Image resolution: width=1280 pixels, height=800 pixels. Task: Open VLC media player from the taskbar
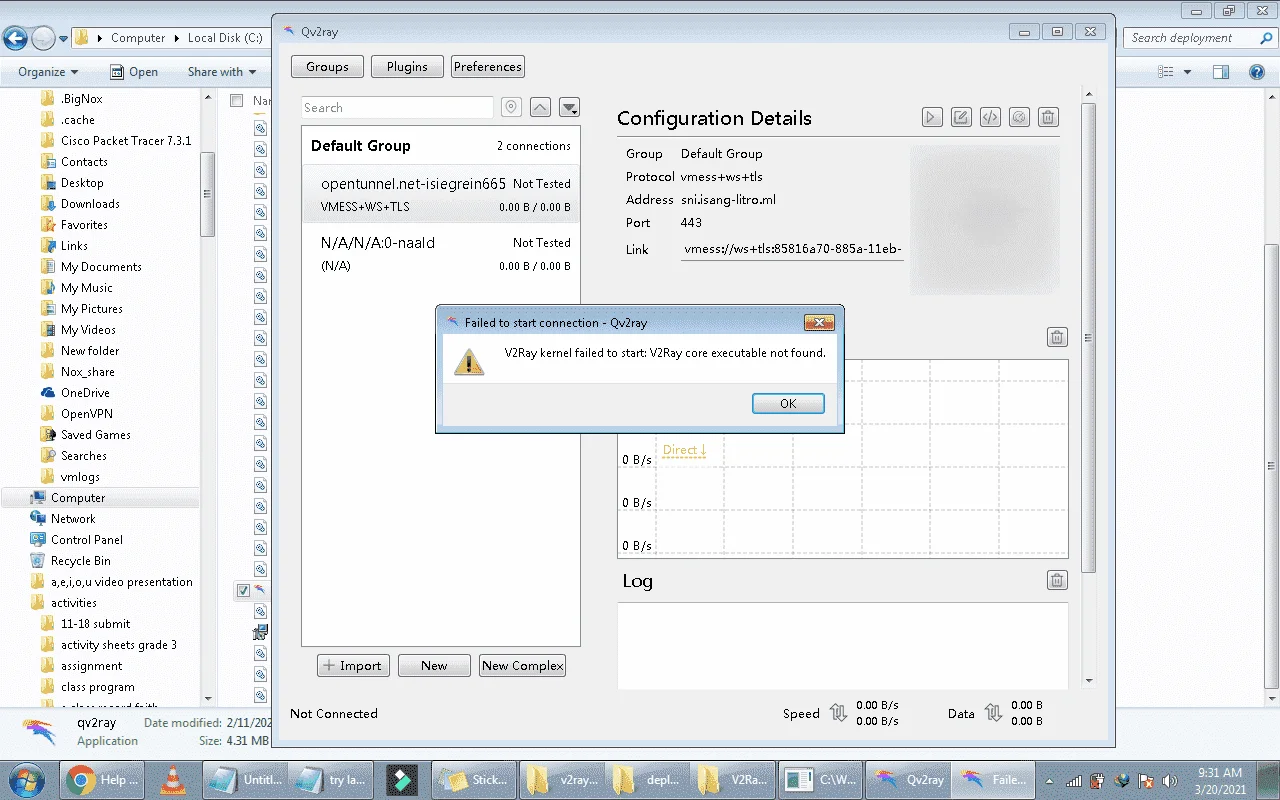coord(173,780)
